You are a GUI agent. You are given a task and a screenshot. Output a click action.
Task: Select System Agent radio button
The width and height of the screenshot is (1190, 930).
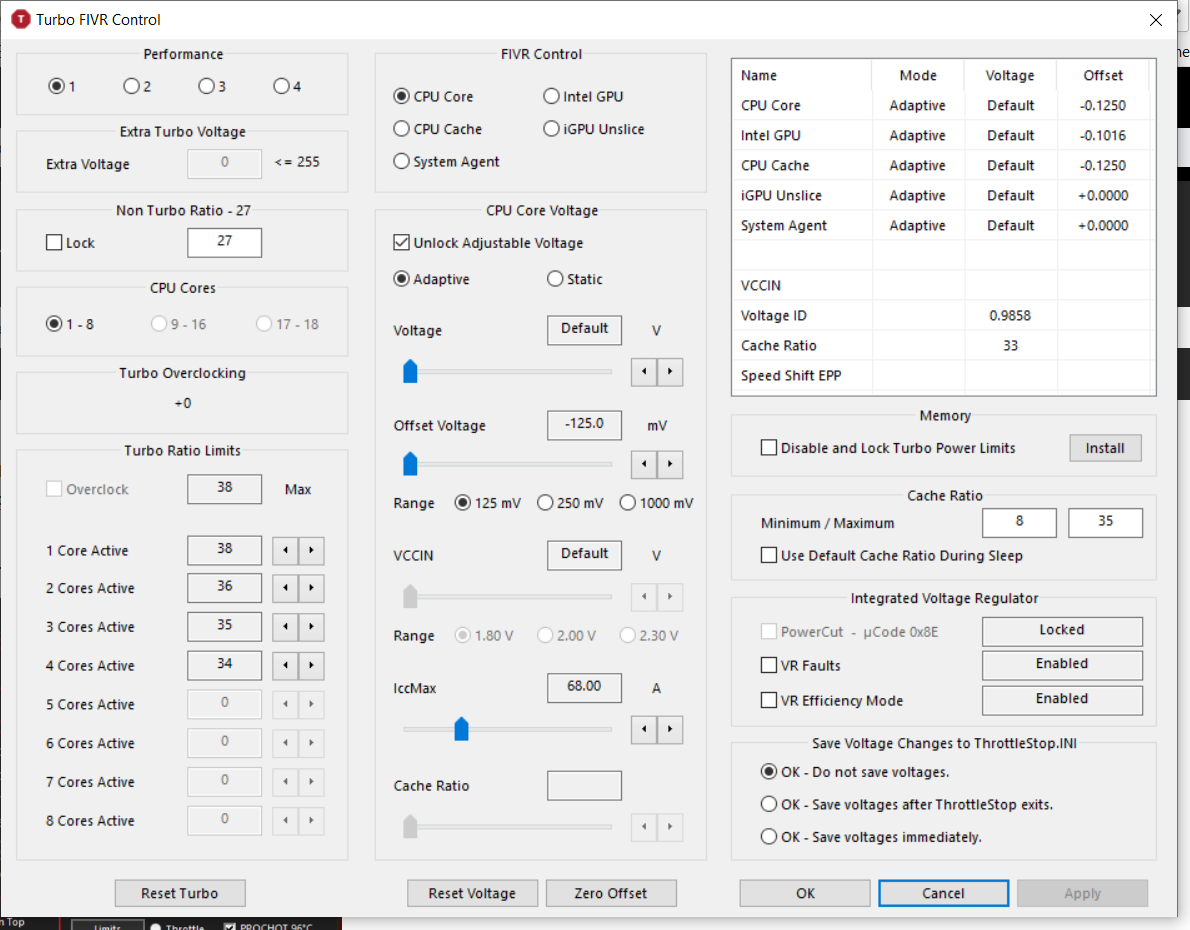[x=447, y=162]
